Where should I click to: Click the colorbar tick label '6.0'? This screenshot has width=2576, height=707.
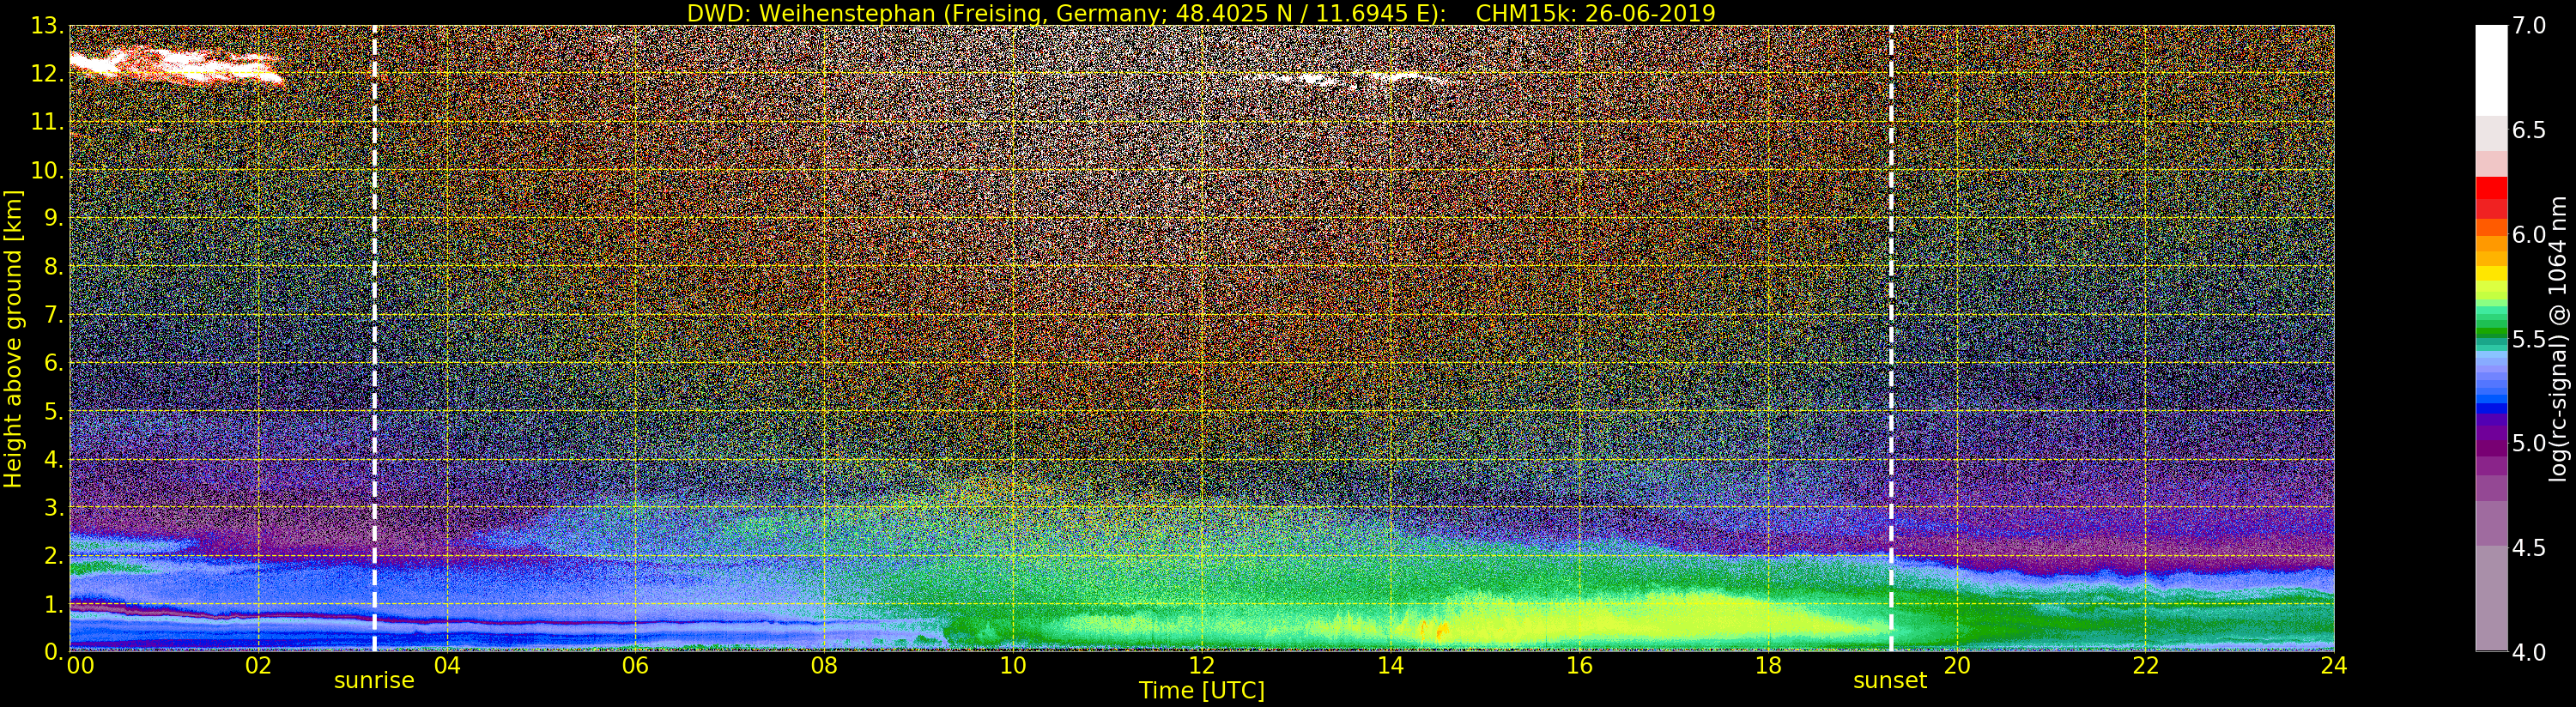(x=2528, y=234)
